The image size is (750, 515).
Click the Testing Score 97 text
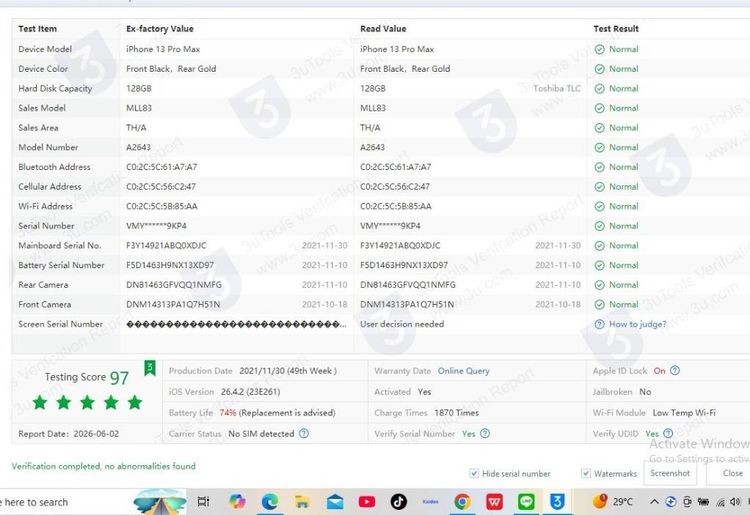point(87,377)
